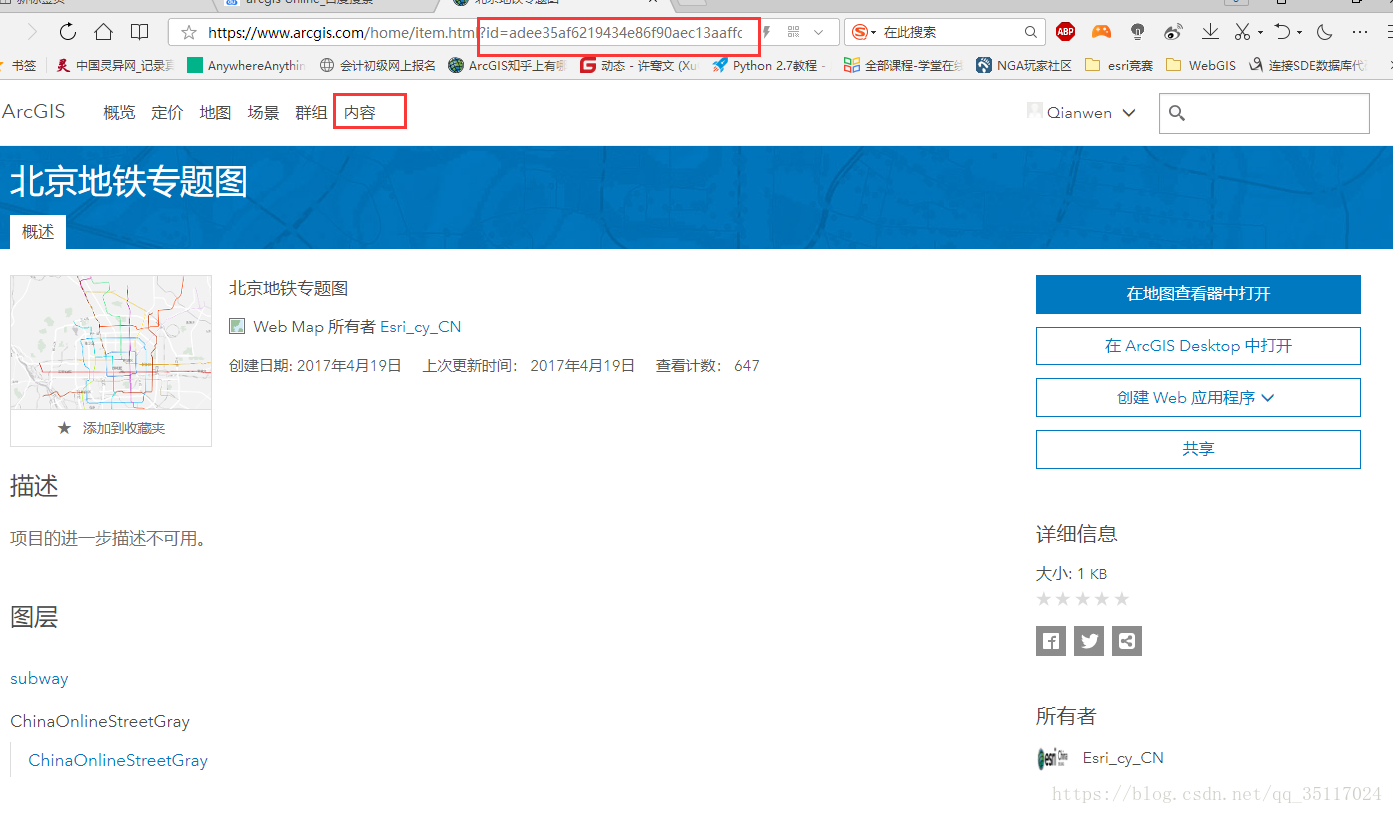Screen dimensions: 1393x814
Task: Open the downloads arrow icon
Action: (x=1210, y=32)
